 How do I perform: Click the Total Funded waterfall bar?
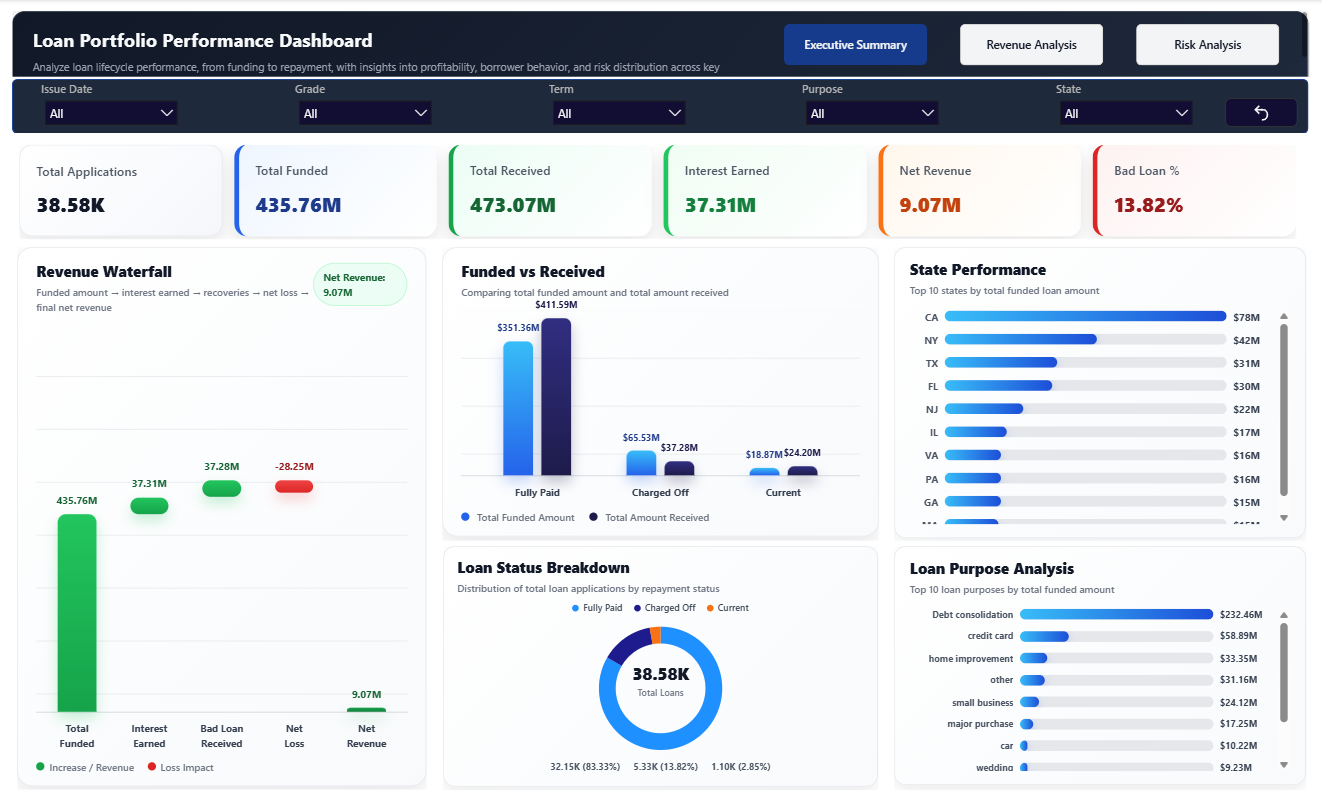(77, 613)
